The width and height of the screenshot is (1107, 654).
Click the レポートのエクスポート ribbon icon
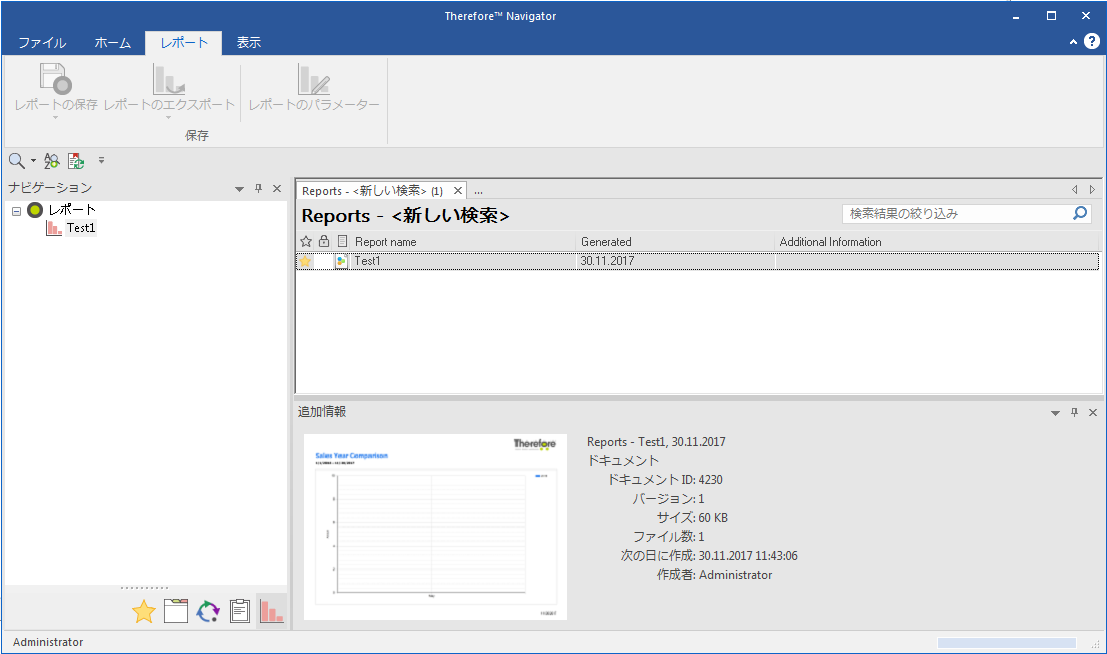click(x=169, y=78)
